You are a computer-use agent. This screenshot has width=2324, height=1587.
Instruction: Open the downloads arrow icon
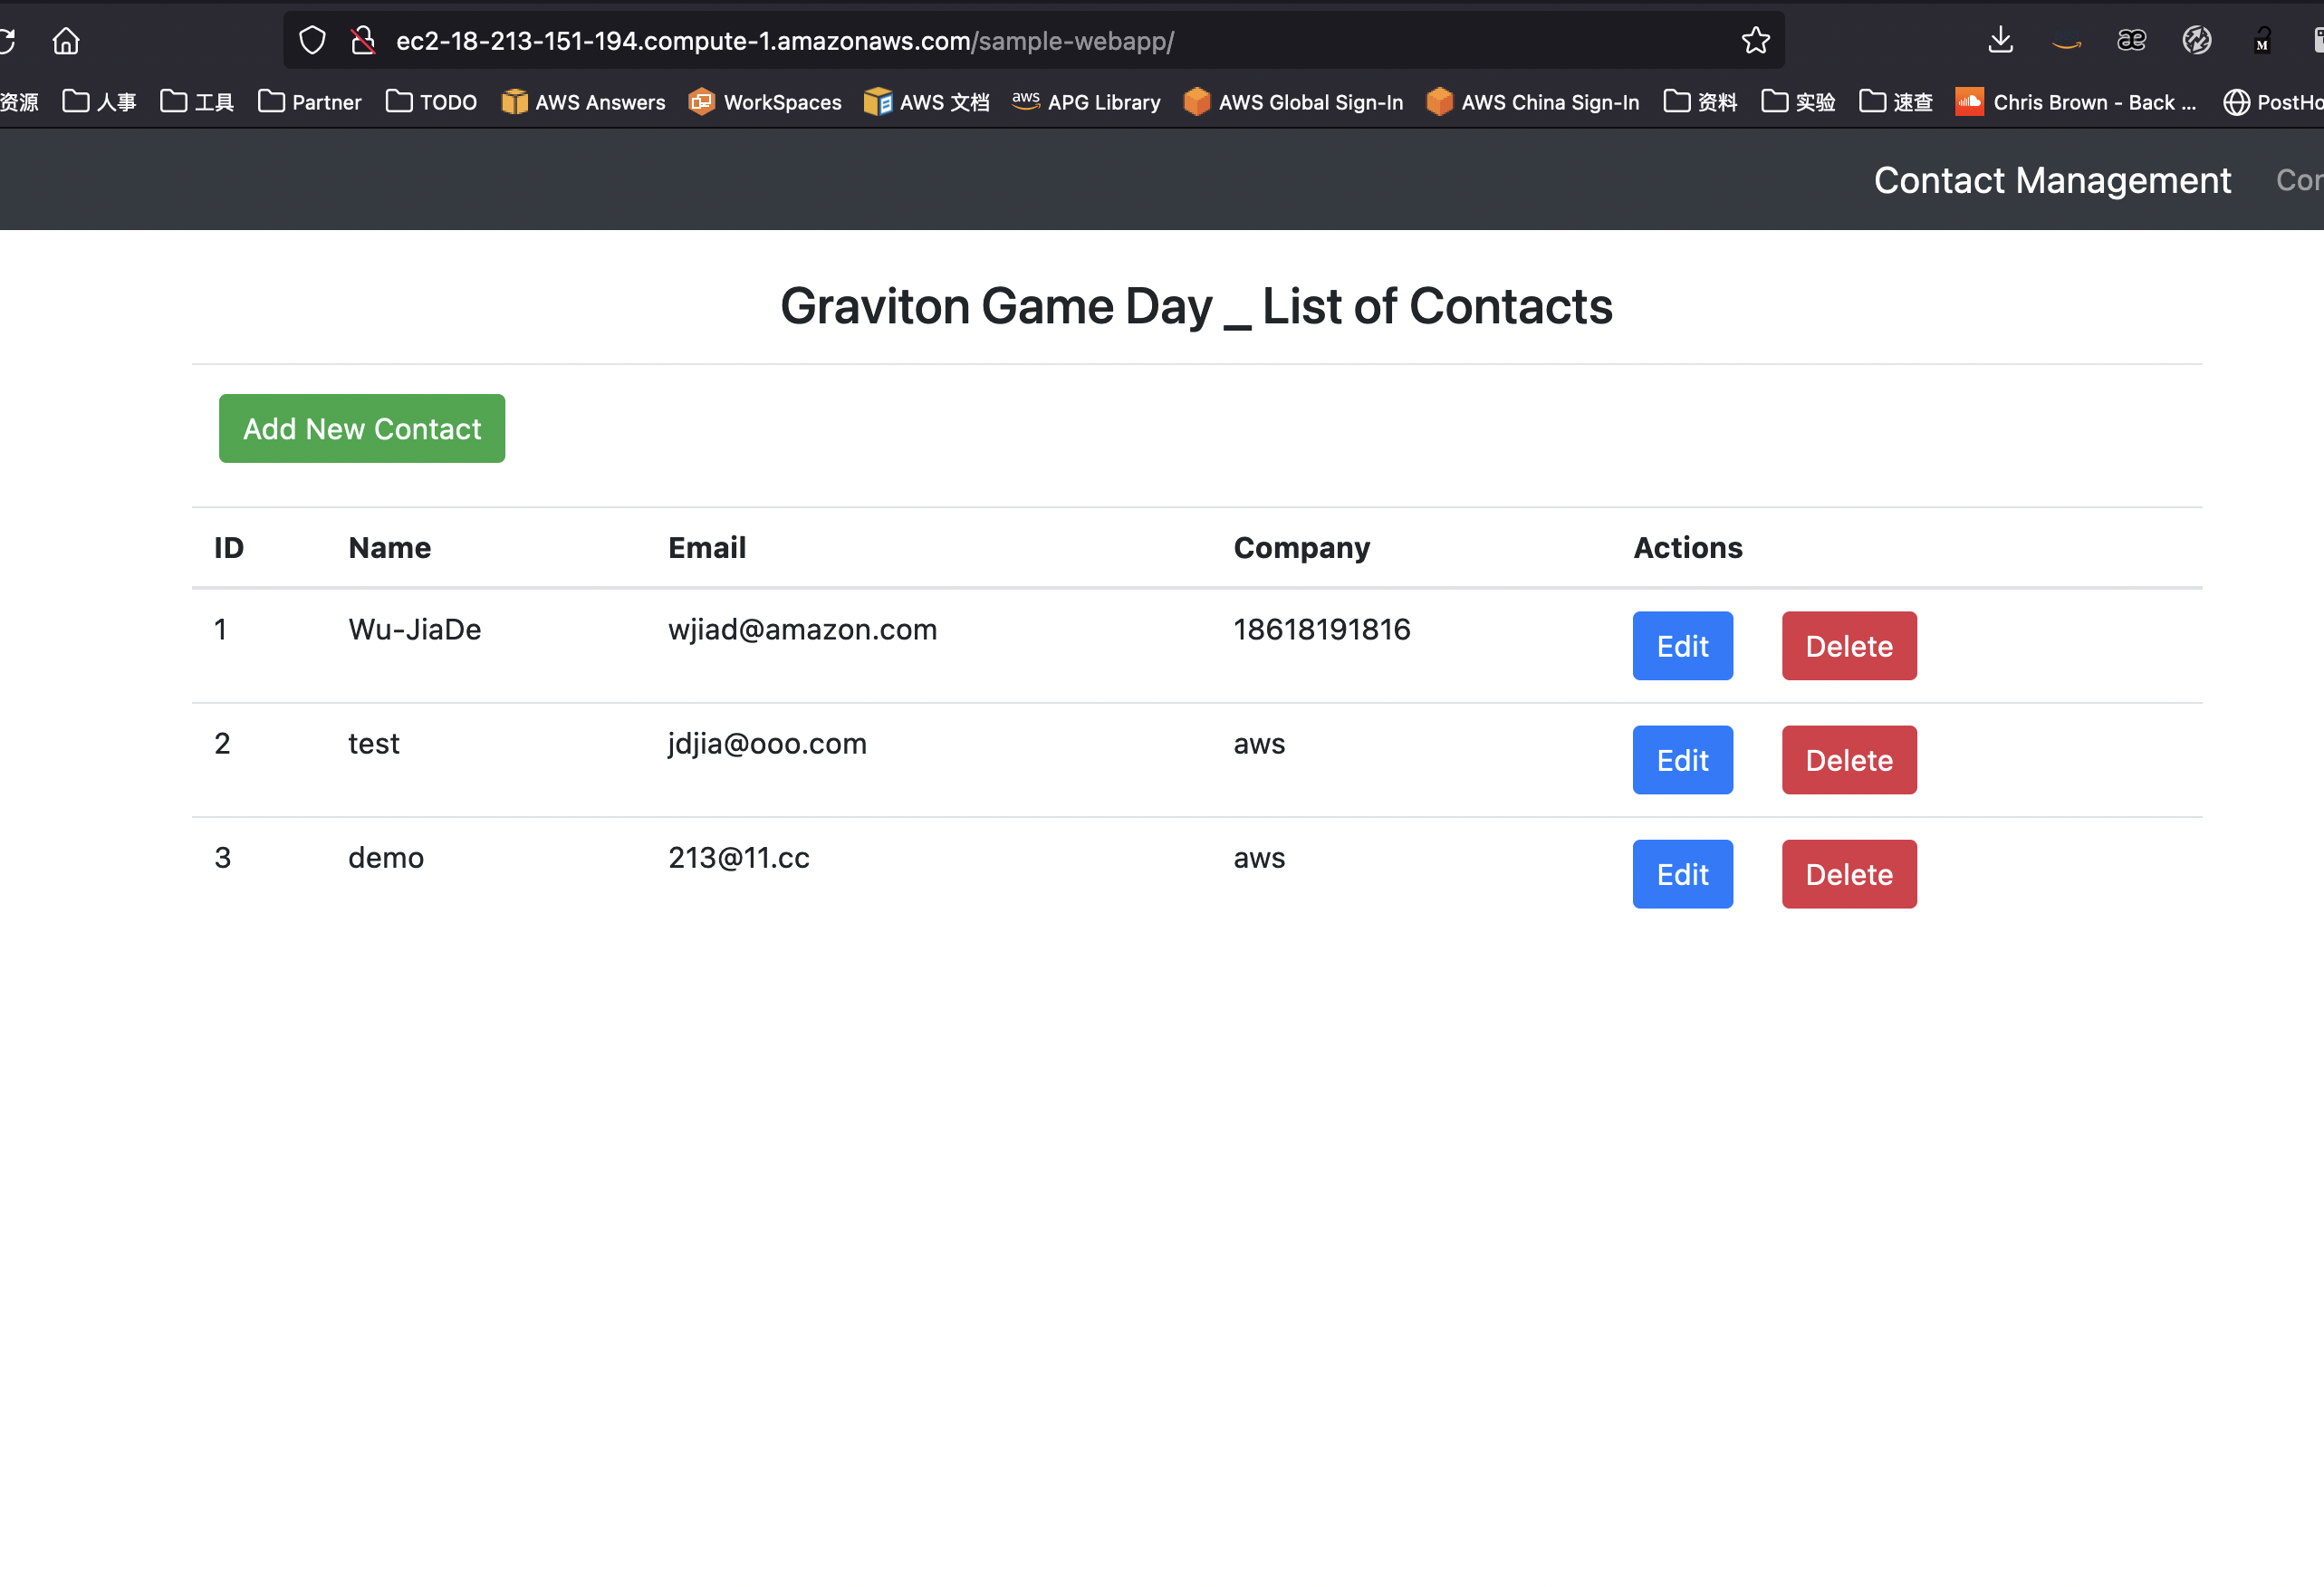click(x=2000, y=41)
